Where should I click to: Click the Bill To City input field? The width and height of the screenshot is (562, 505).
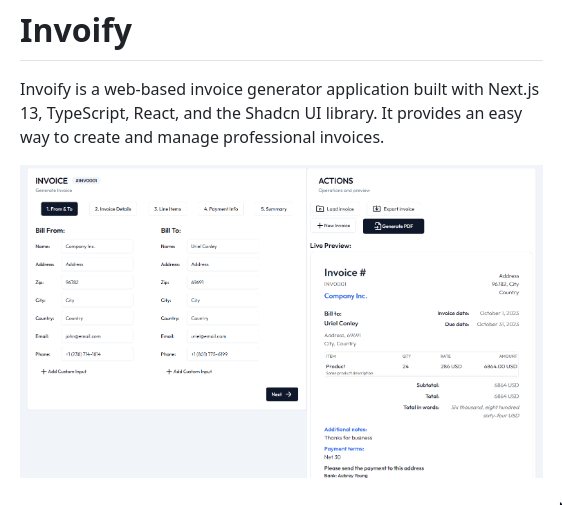(223, 300)
